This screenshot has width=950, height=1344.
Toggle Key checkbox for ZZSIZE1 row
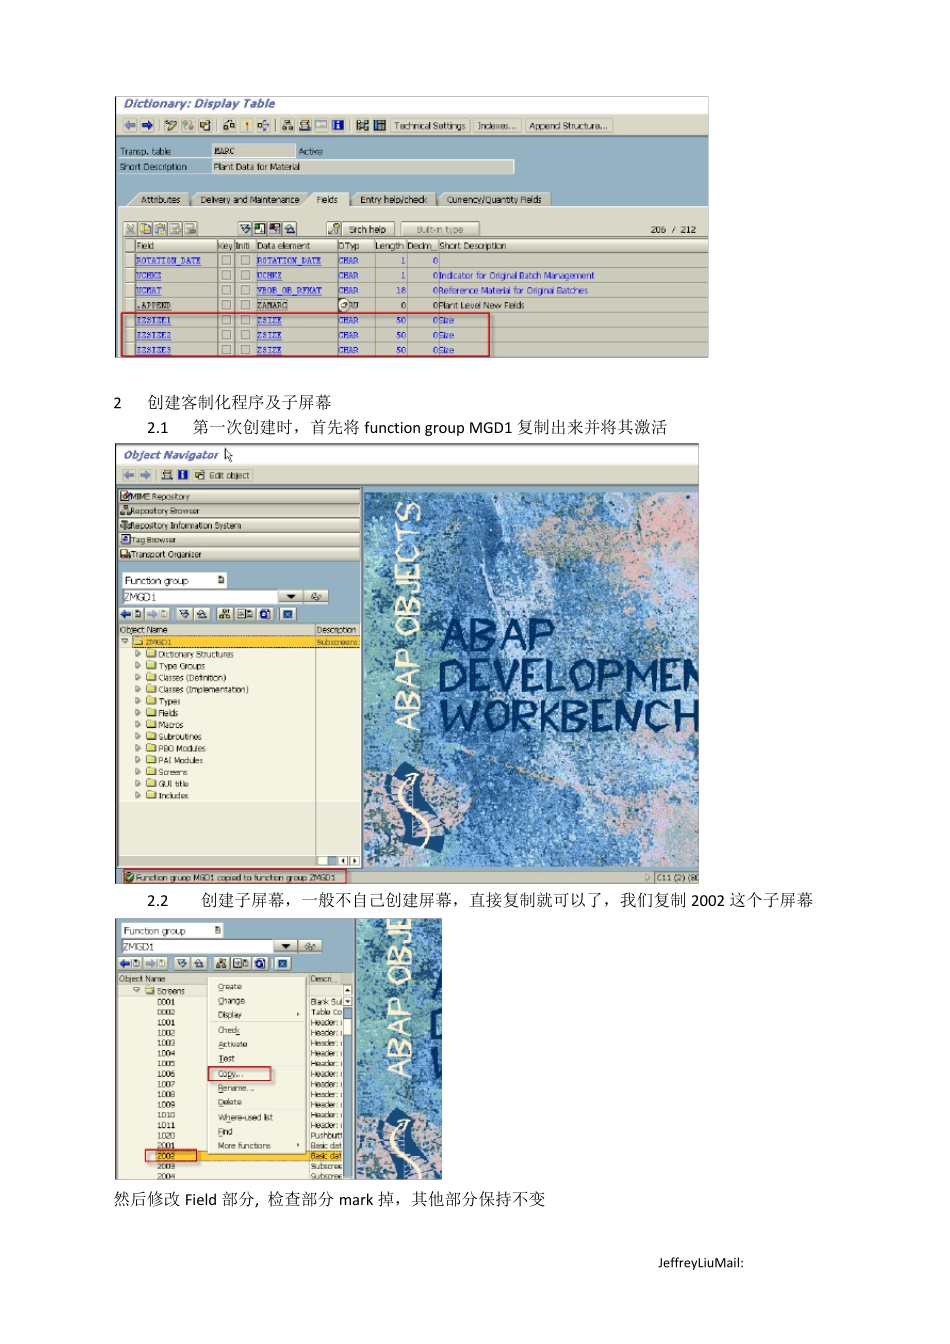click(x=225, y=320)
